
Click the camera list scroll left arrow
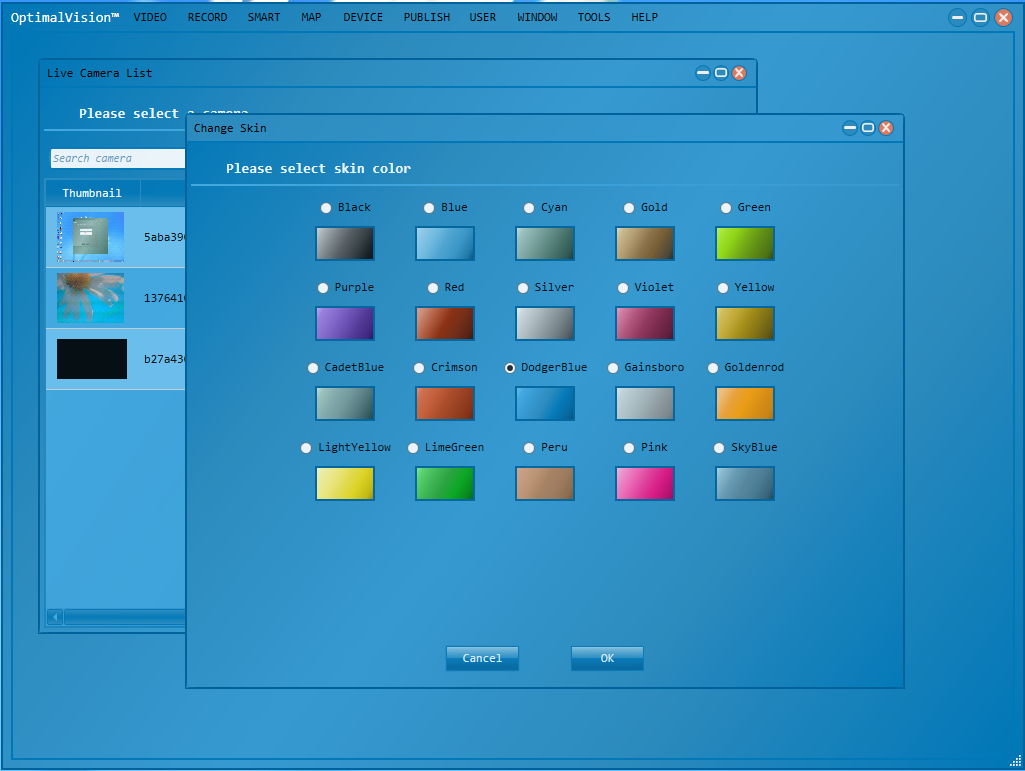point(55,617)
